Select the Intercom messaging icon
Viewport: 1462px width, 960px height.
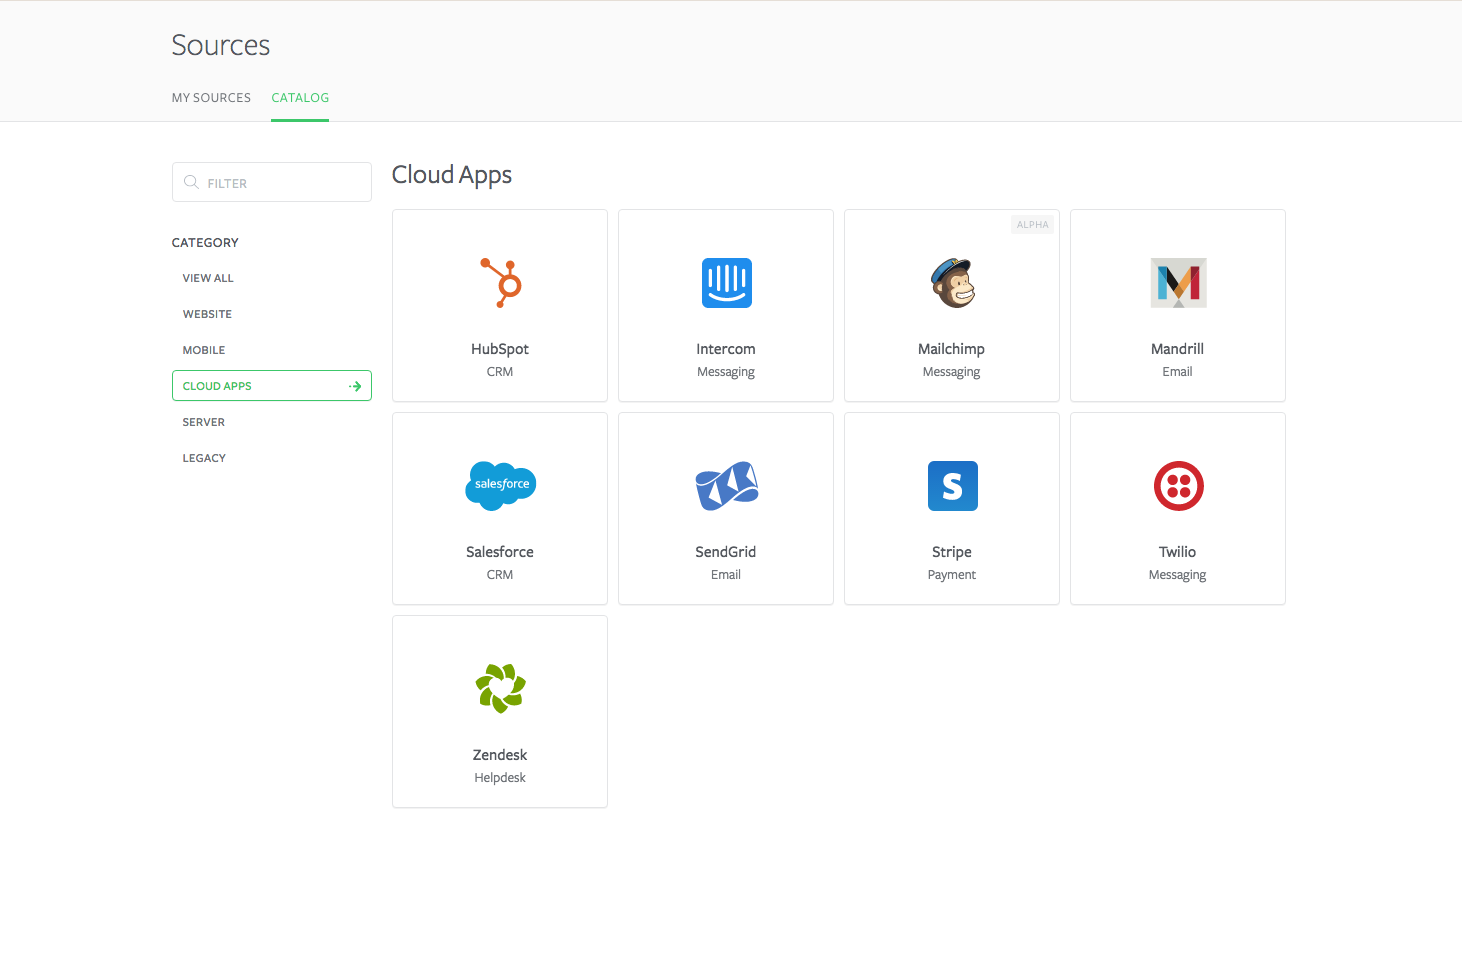726,283
